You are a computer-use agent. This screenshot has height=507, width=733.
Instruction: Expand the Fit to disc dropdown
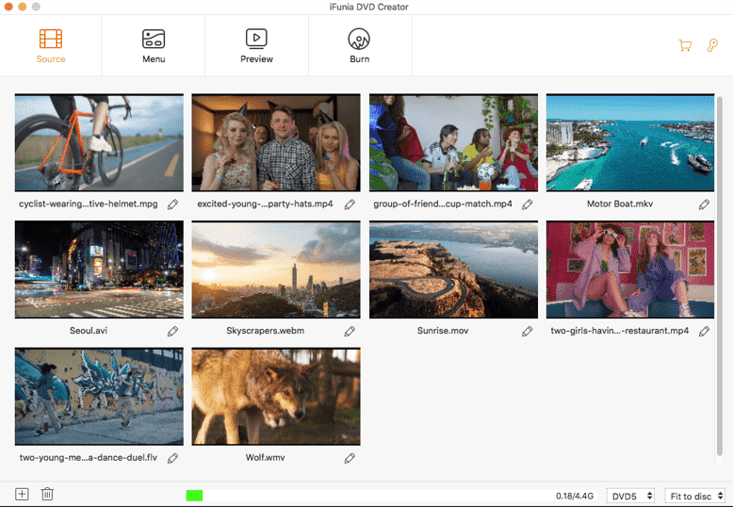coord(697,496)
